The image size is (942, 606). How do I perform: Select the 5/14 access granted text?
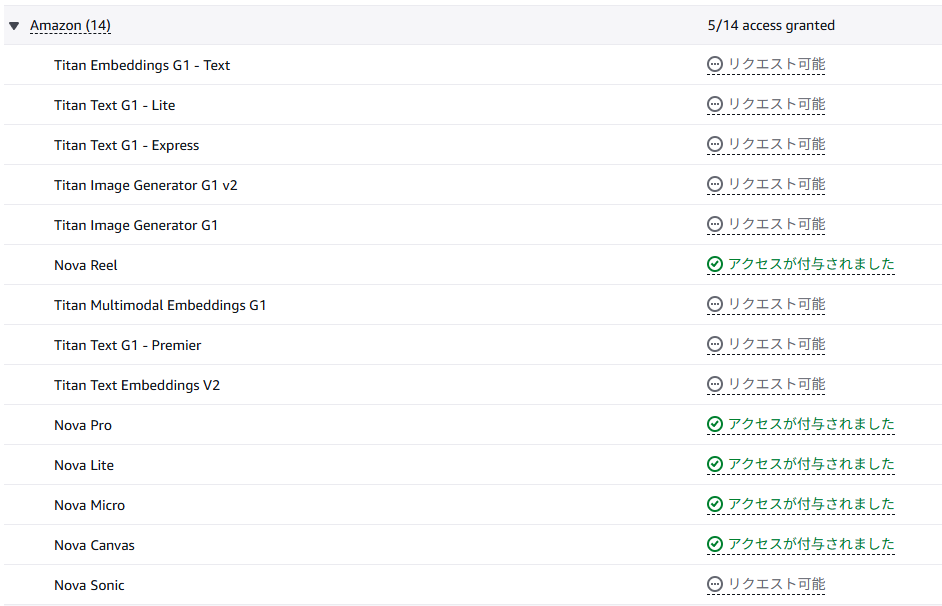771,25
